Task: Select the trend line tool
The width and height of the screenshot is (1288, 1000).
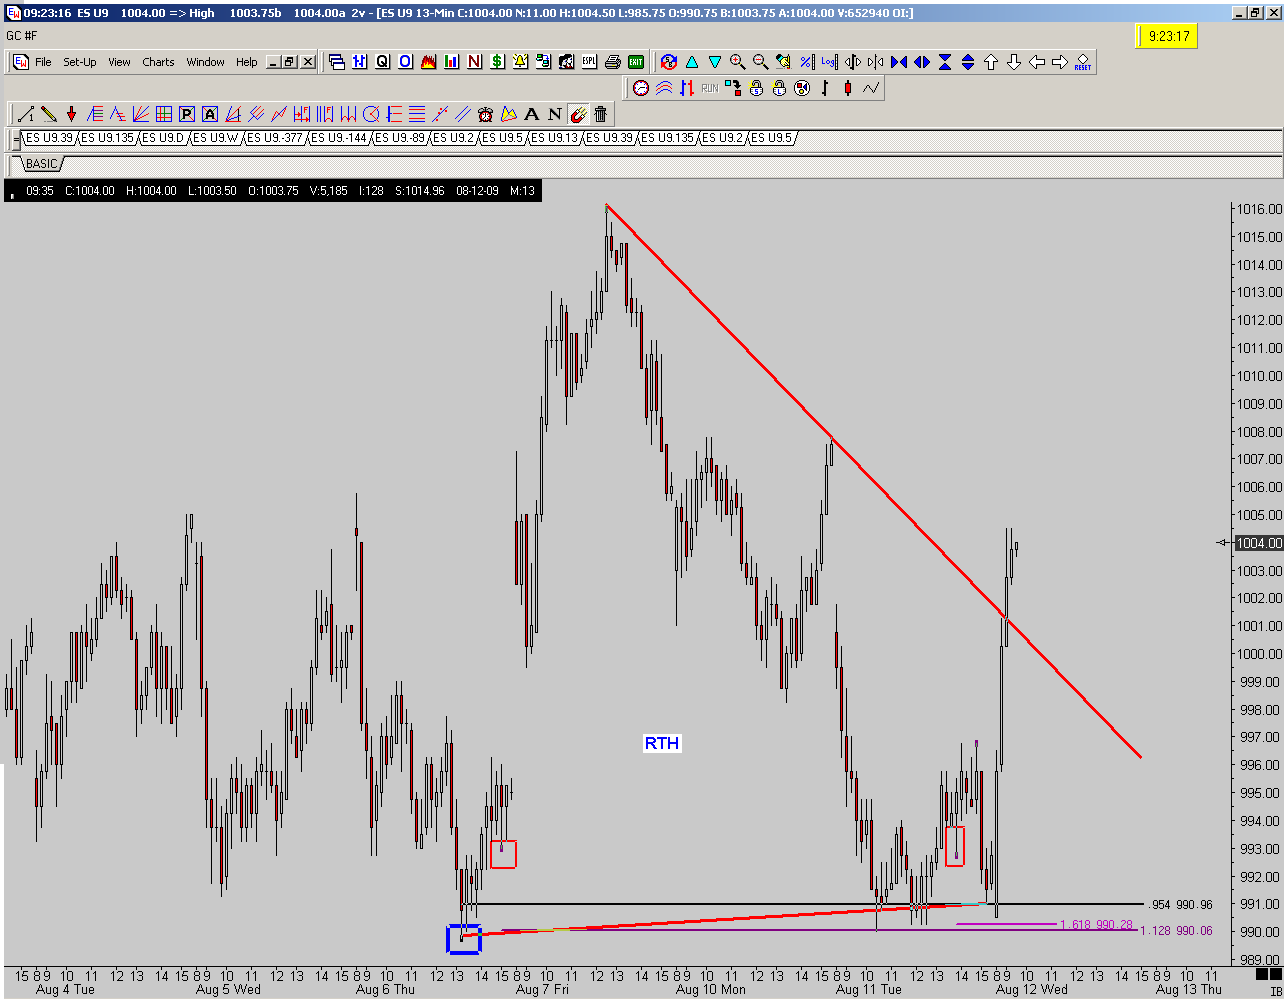Action: 25,114
